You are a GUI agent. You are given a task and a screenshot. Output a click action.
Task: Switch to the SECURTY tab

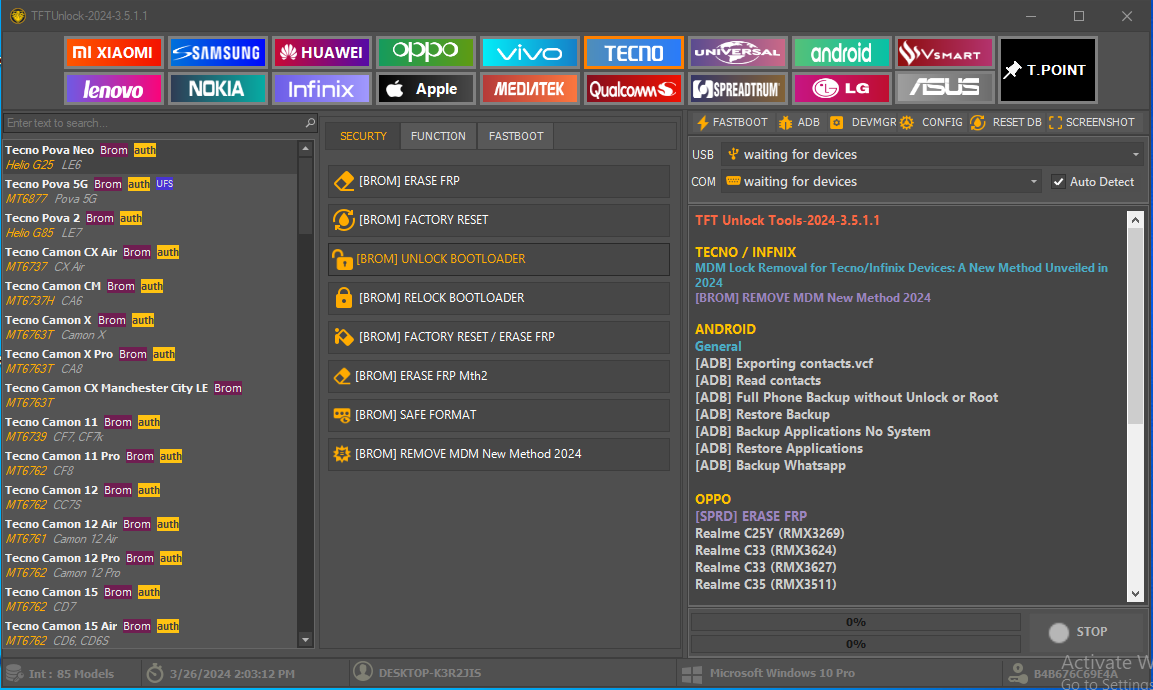[x=363, y=136]
